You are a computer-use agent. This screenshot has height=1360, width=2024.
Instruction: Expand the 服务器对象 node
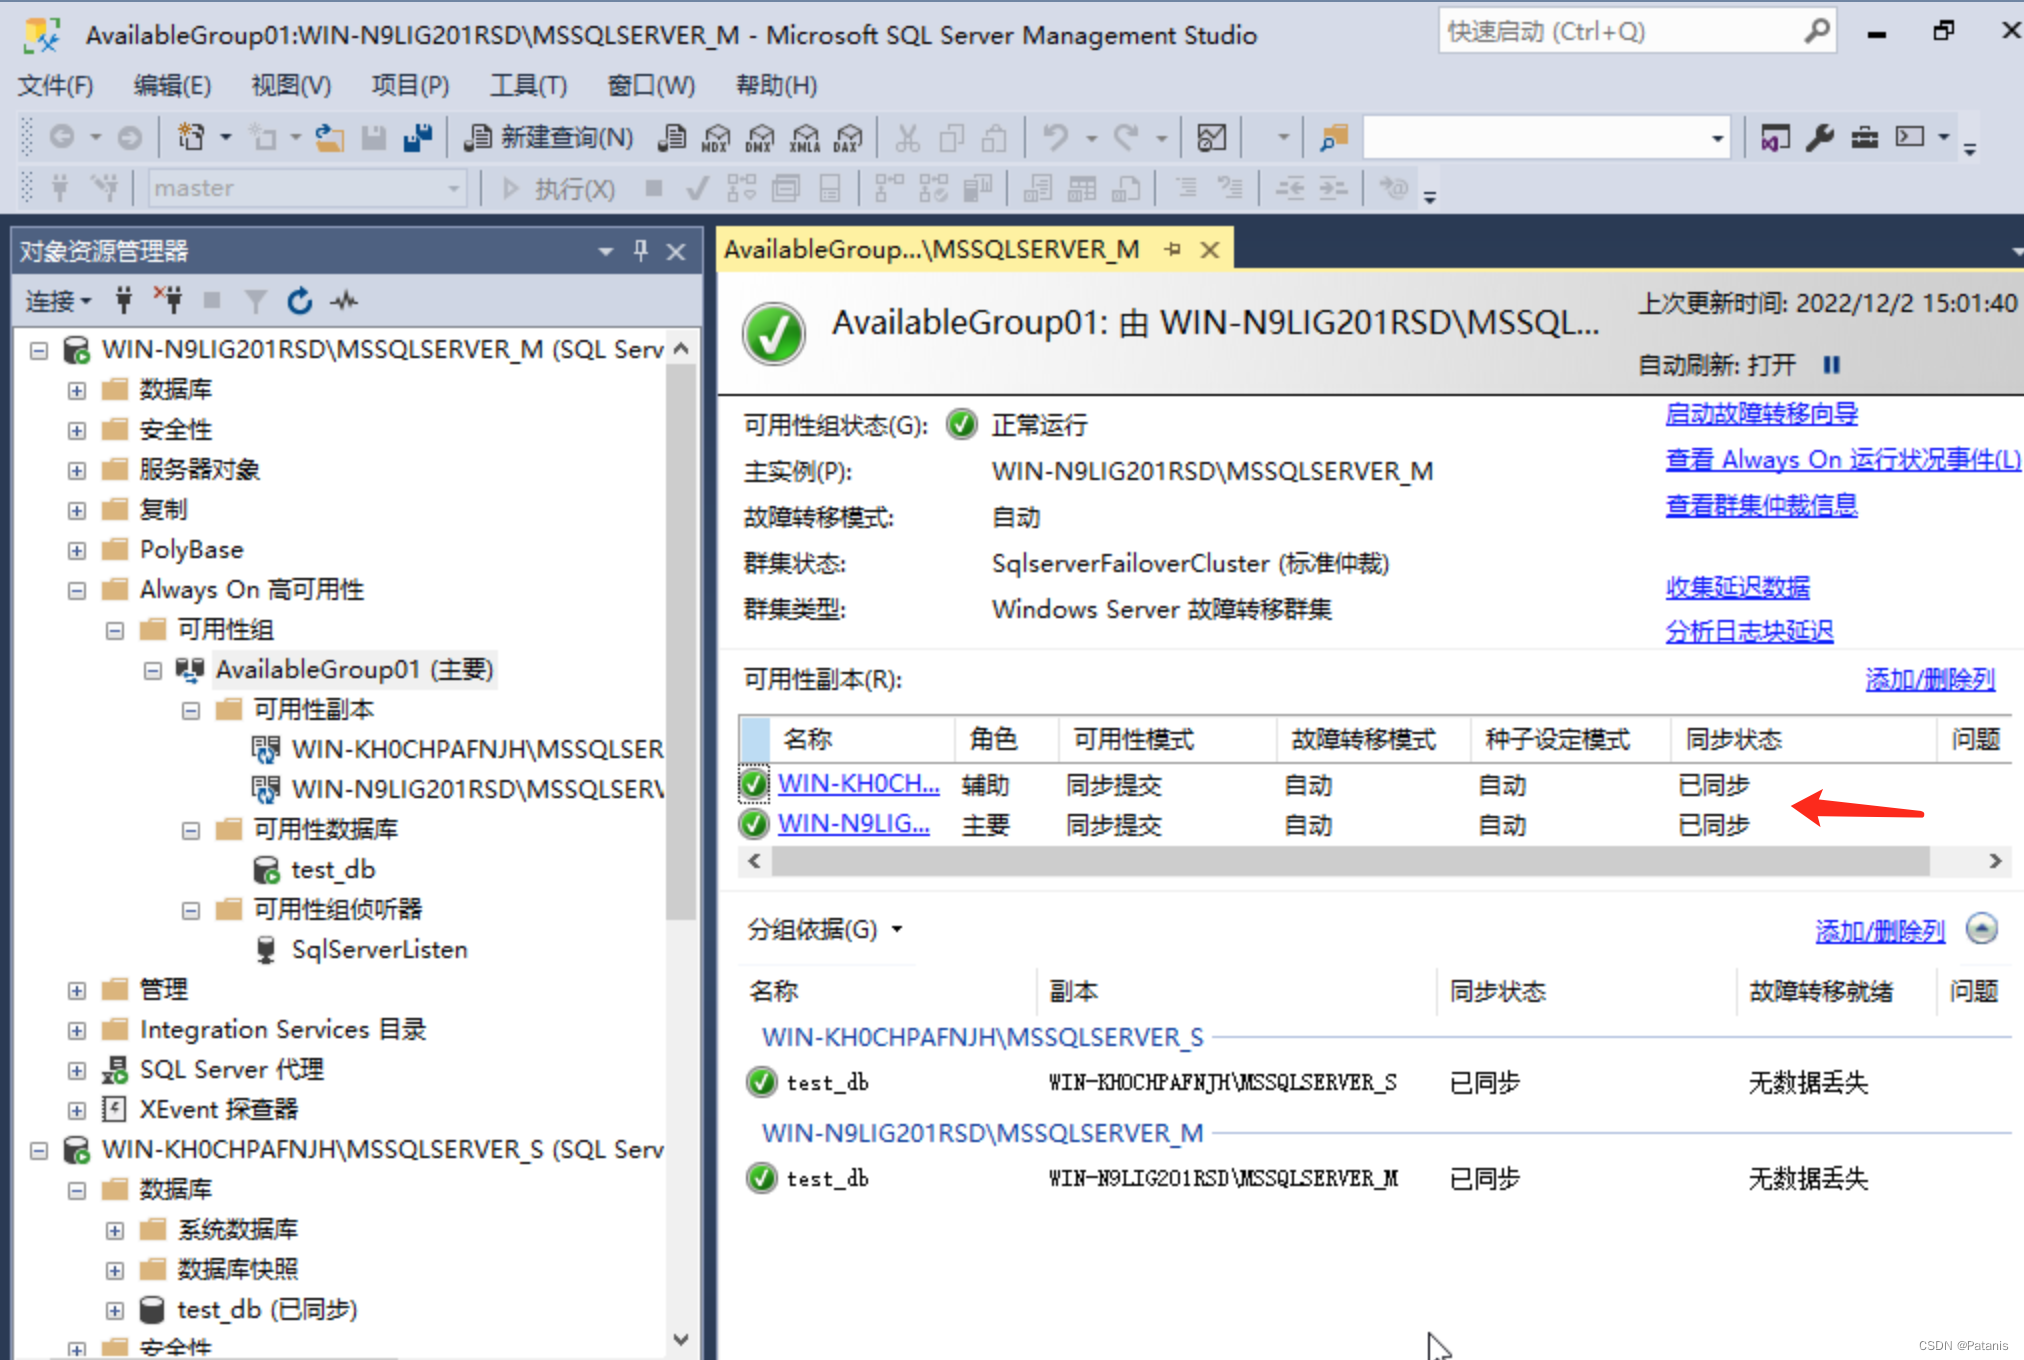(x=77, y=470)
